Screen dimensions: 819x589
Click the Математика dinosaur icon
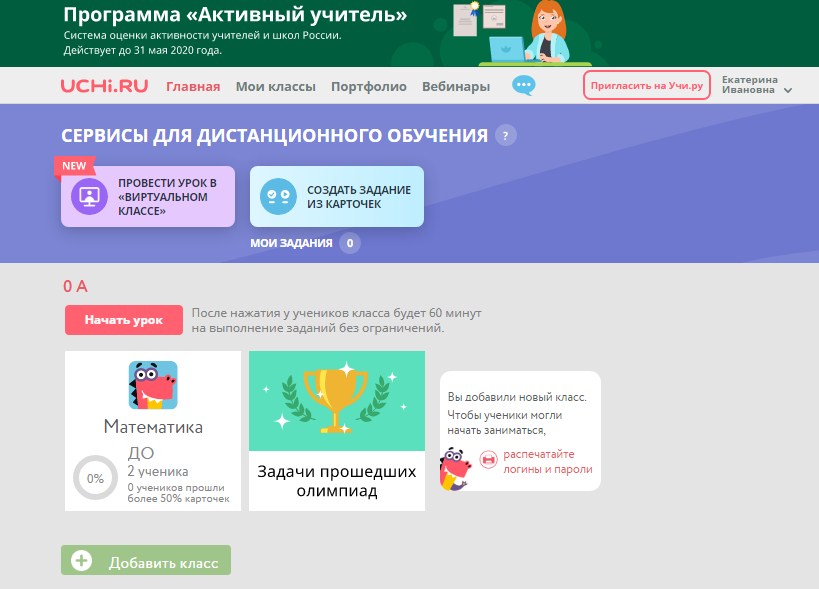pos(153,385)
